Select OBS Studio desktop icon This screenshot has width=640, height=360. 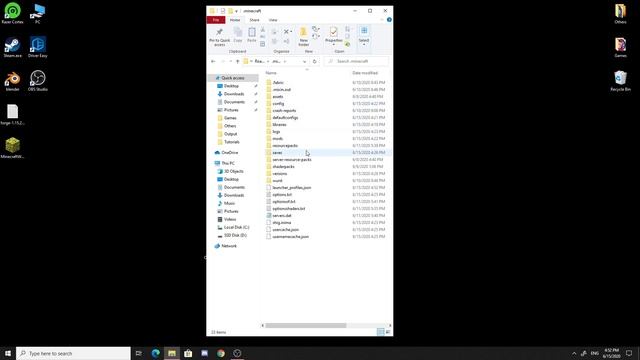[38, 81]
